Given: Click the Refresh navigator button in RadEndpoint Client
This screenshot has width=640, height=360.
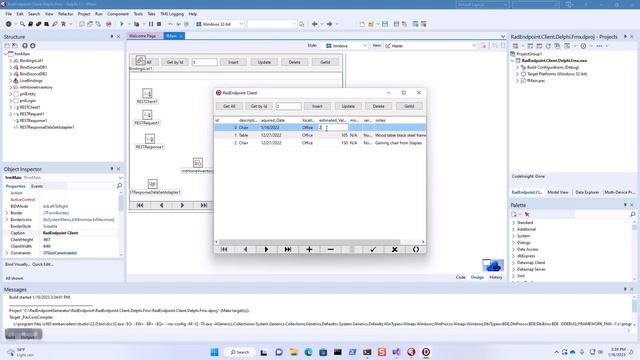Looking at the screenshot, I should coord(416,249).
